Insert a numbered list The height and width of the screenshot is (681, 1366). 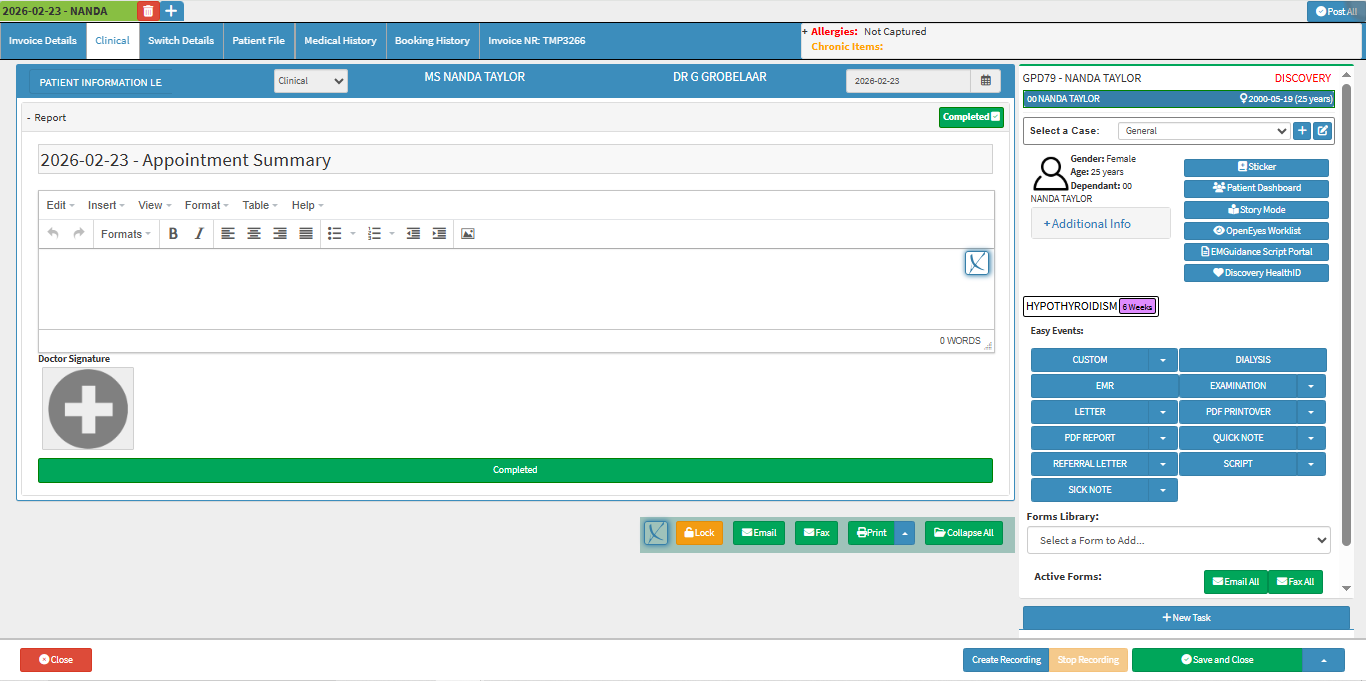[374, 233]
